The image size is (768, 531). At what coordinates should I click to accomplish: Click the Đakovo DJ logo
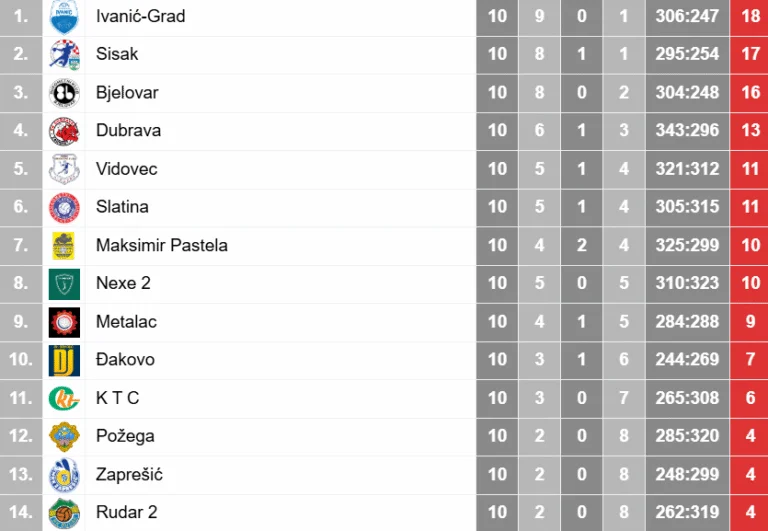[64, 360]
